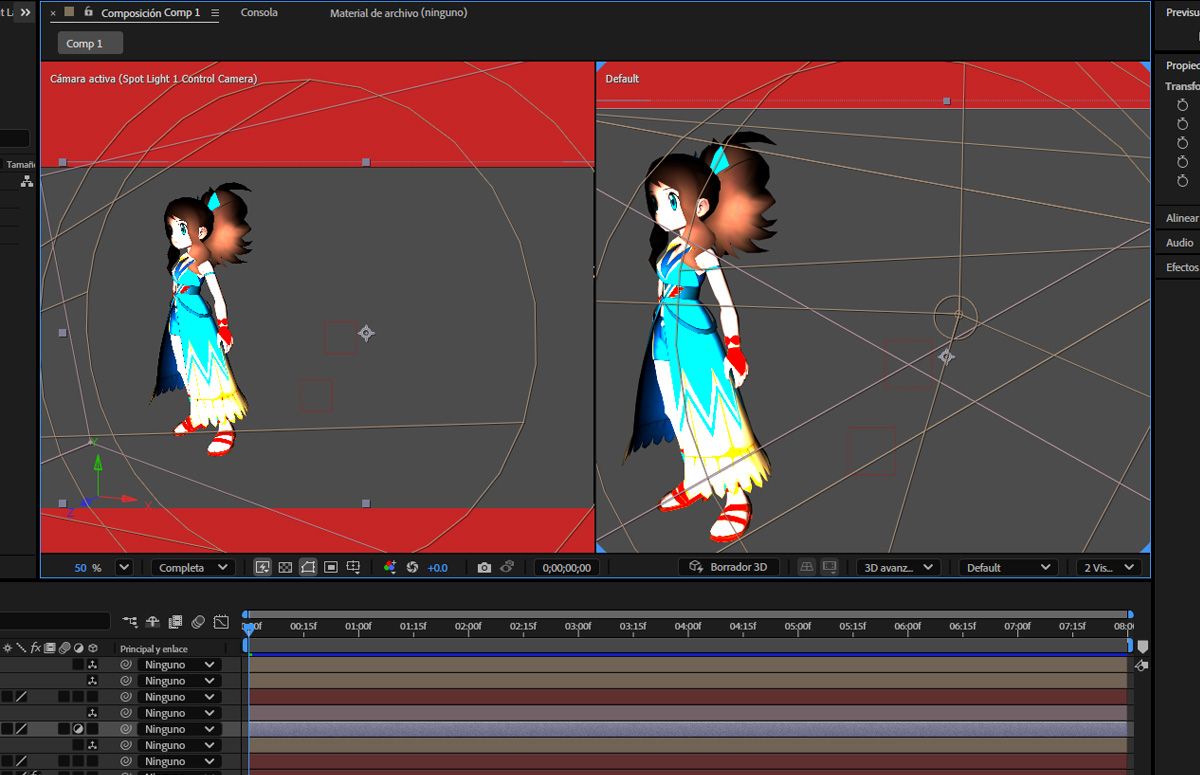1200x775 pixels.
Task: Toggle adjustment layer switch on the highlighted layer row
Action: tap(78, 729)
